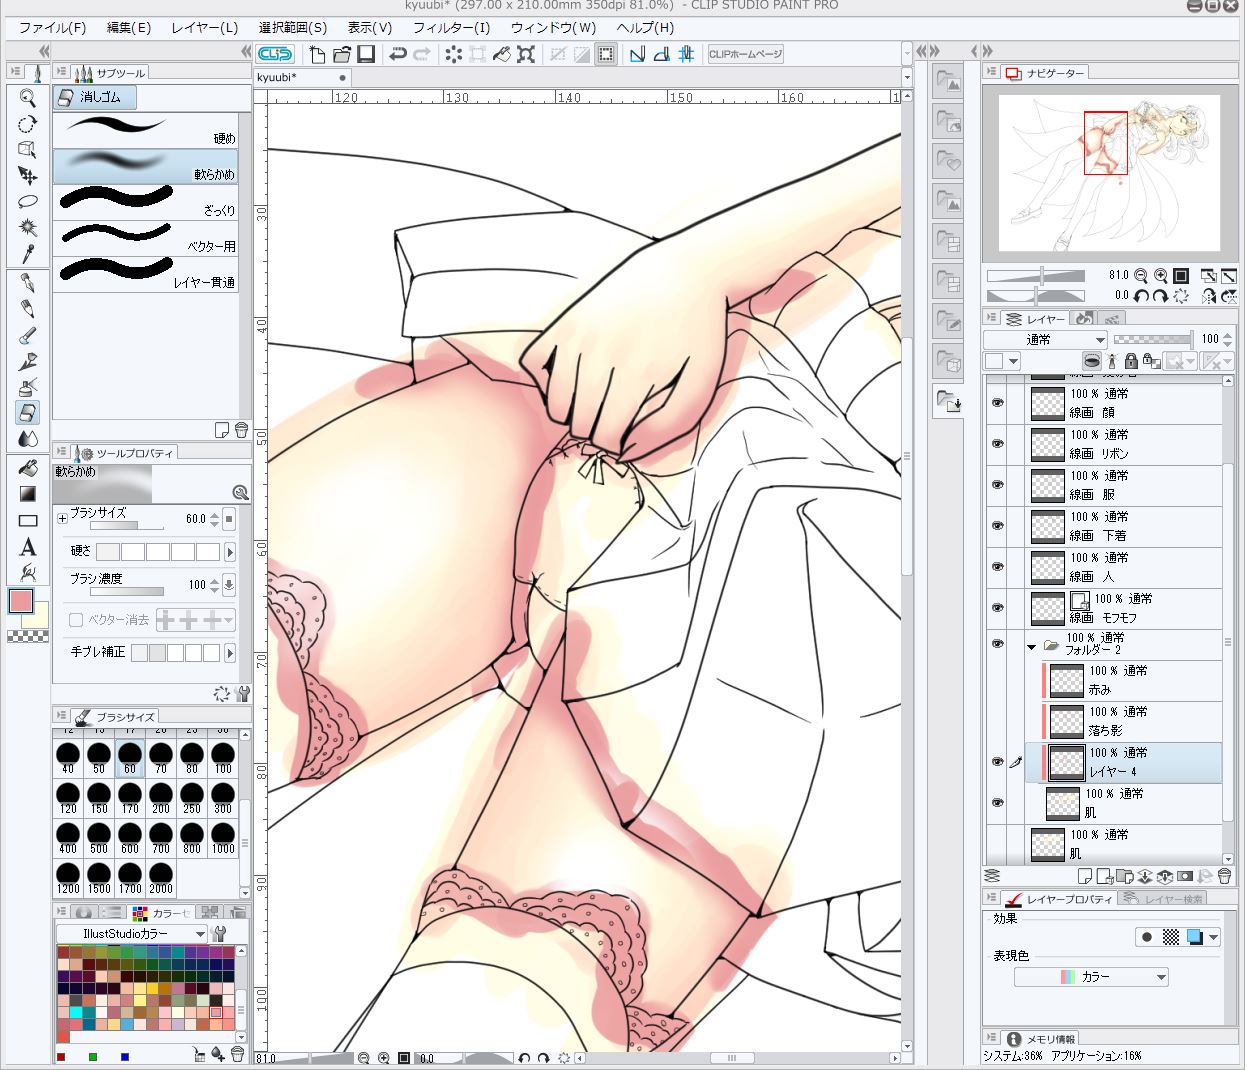Open the 編集(E) menu
The width and height of the screenshot is (1245, 1070).
click(129, 28)
